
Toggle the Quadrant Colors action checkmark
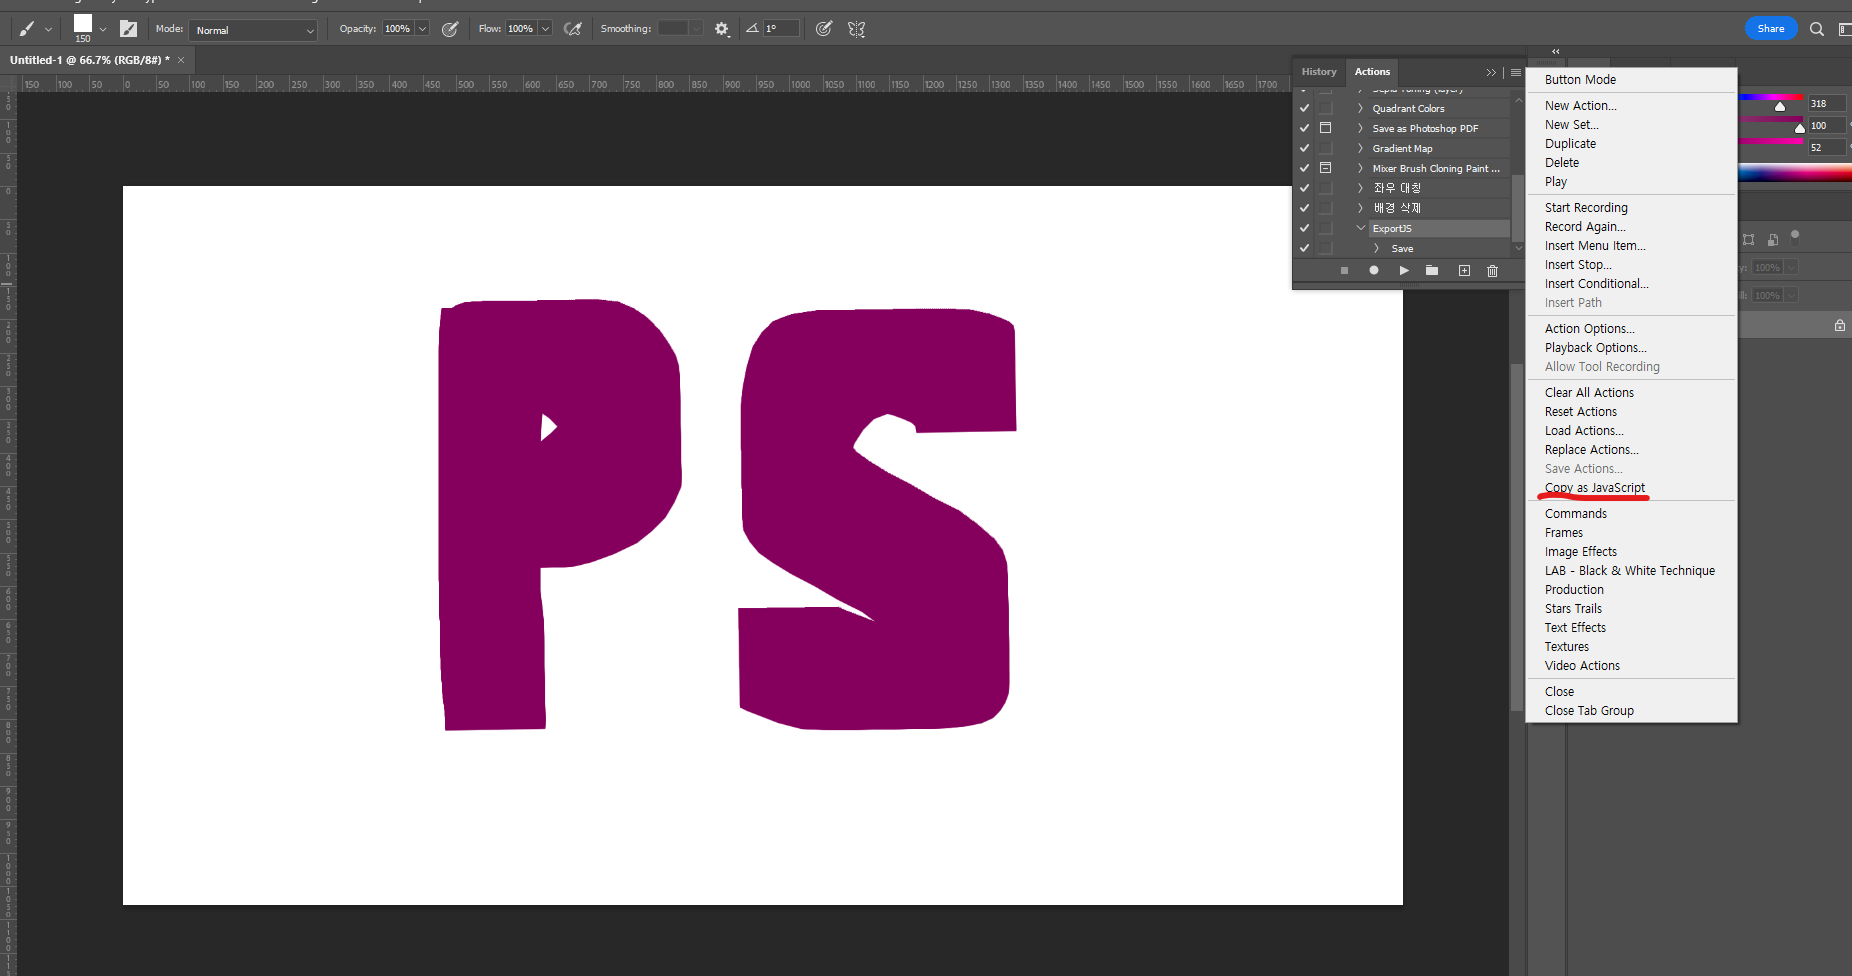[x=1304, y=108]
